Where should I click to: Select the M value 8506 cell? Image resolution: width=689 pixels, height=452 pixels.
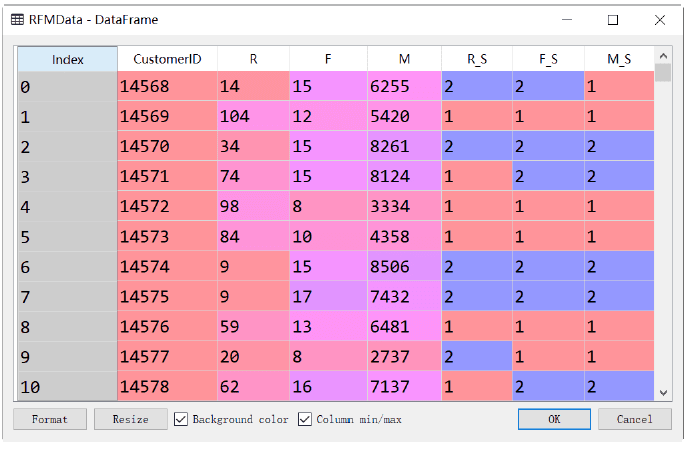[404, 267]
